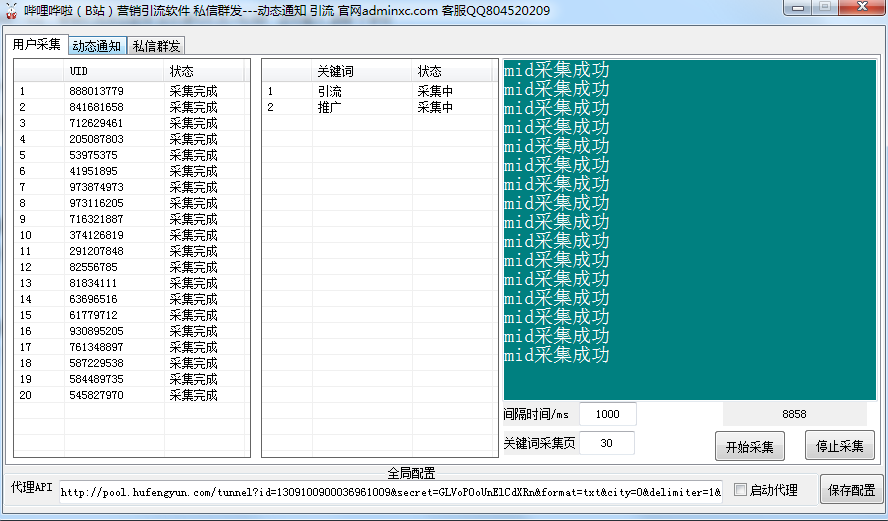Viewport: 888px width, 521px height.
Task: Click the 代理API URL input field
Action: tap(391, 492)
